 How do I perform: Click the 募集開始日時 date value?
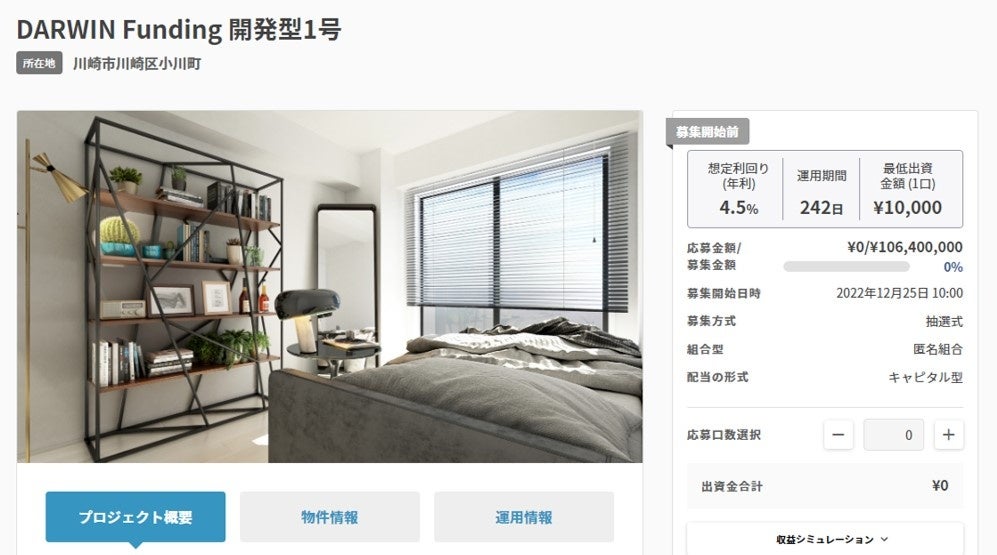899,293
